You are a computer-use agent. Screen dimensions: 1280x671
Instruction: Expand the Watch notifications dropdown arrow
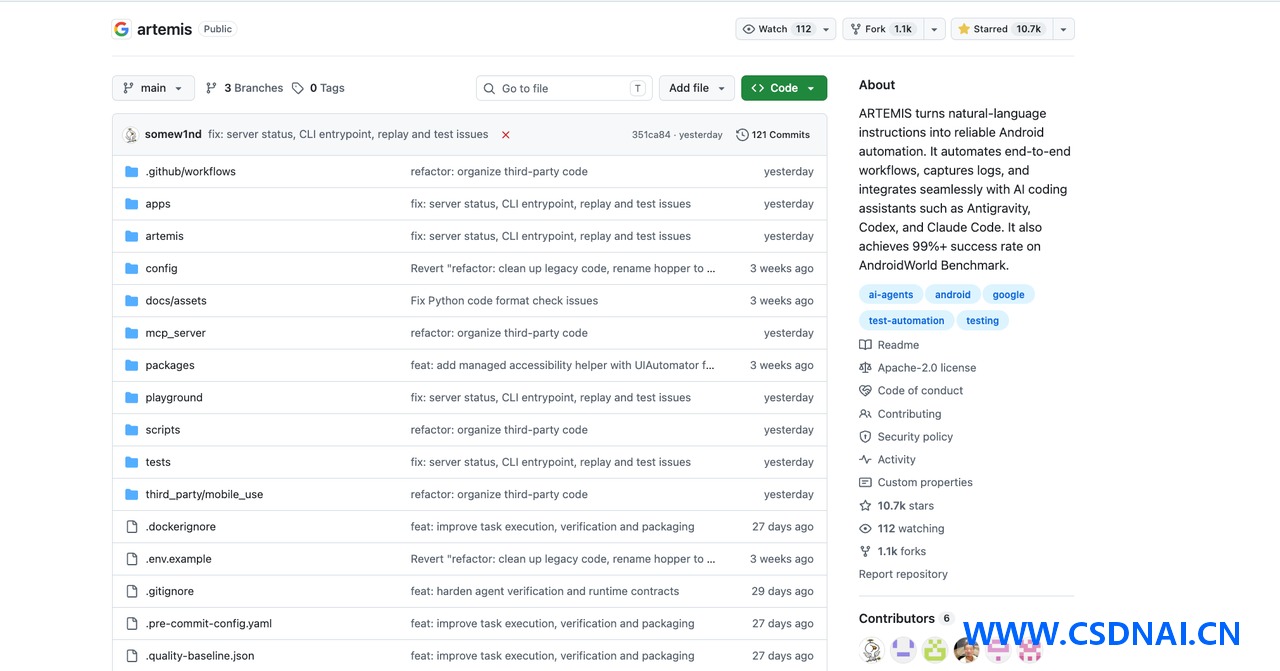827,29
